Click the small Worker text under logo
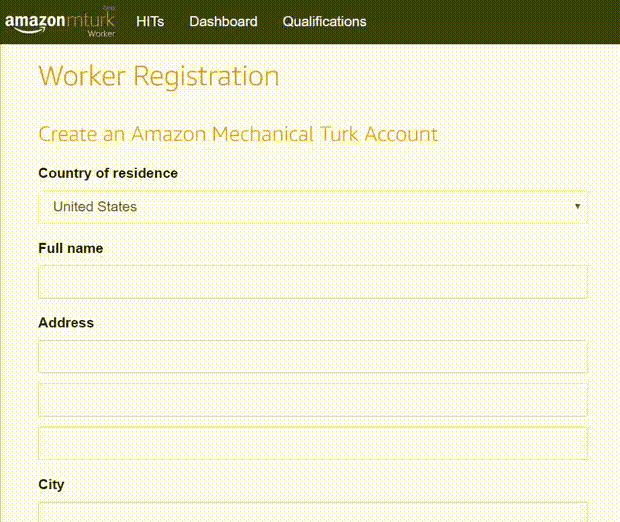This screenshot has height=522, width=620. pyautogui.click(x=102, y=33)
